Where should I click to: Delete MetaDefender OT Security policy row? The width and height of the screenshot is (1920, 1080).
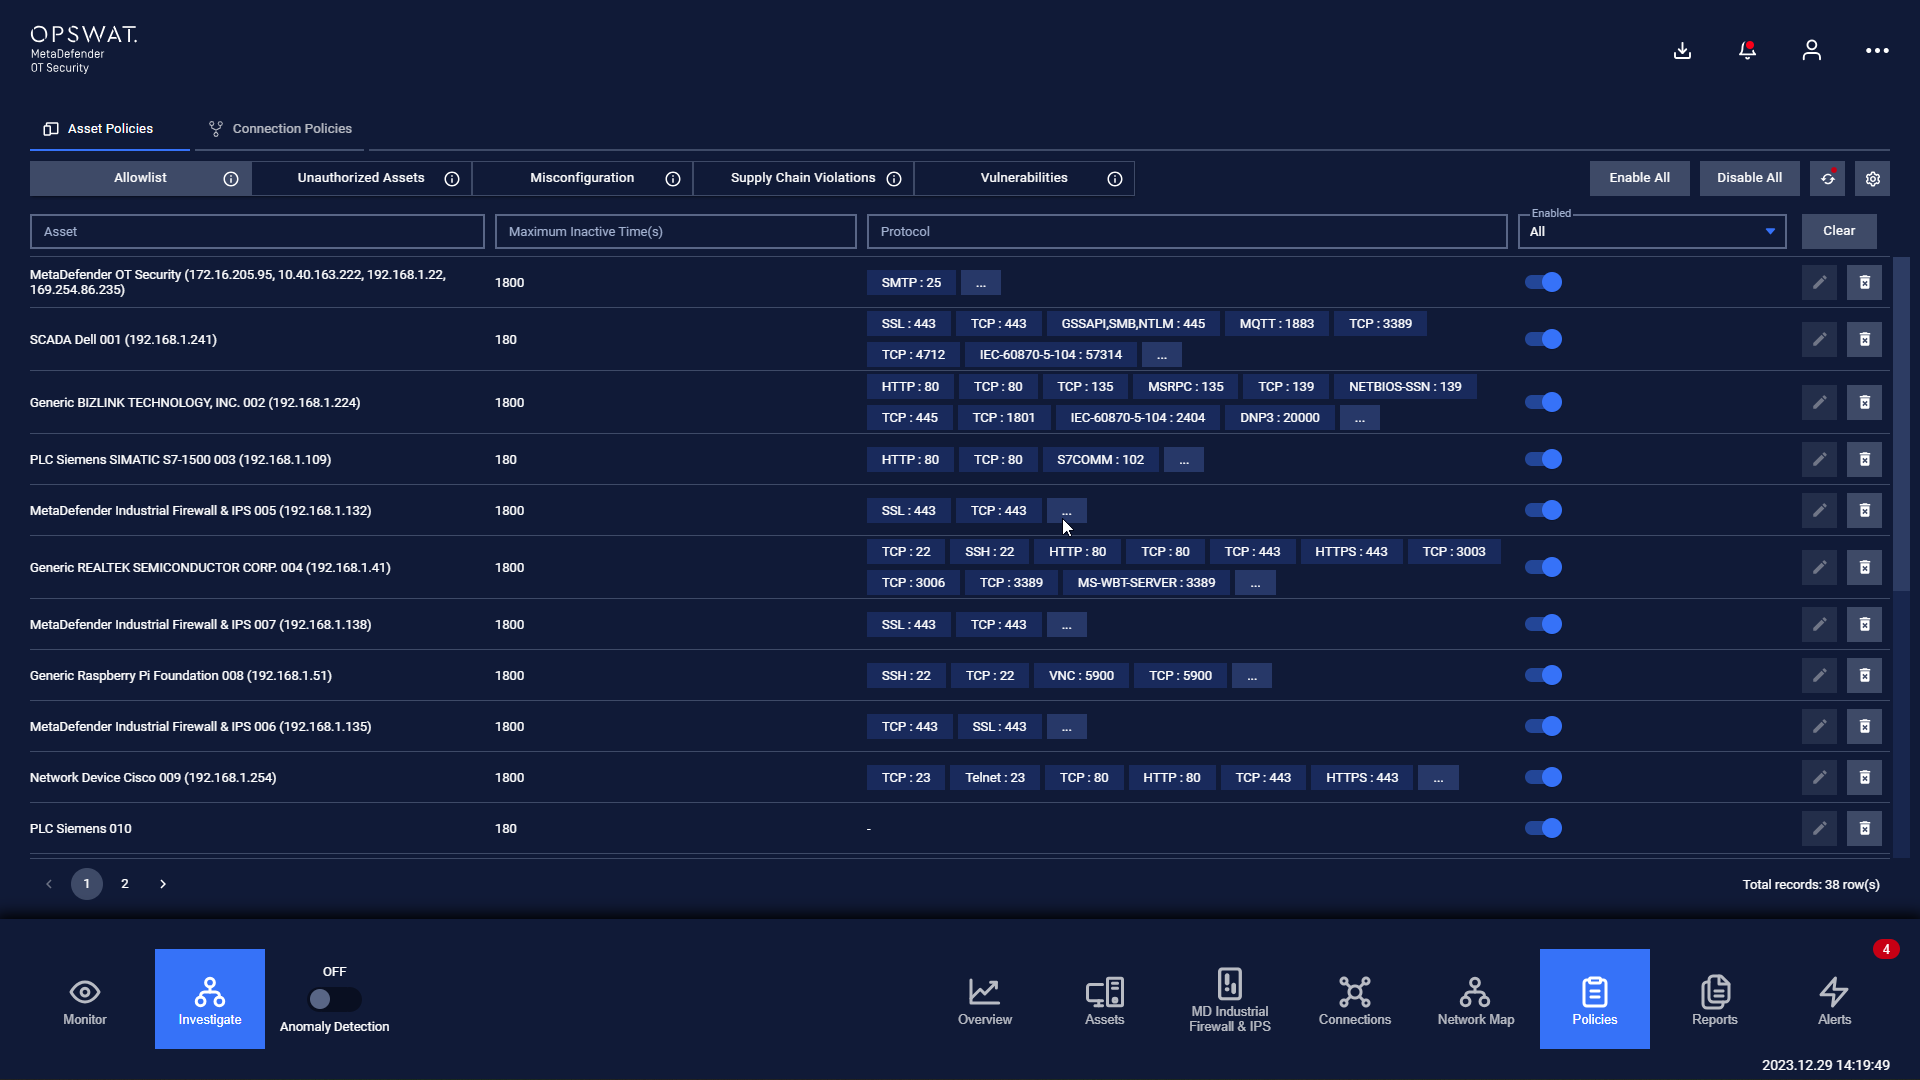pyautogui.click(x=1864, y=282)
